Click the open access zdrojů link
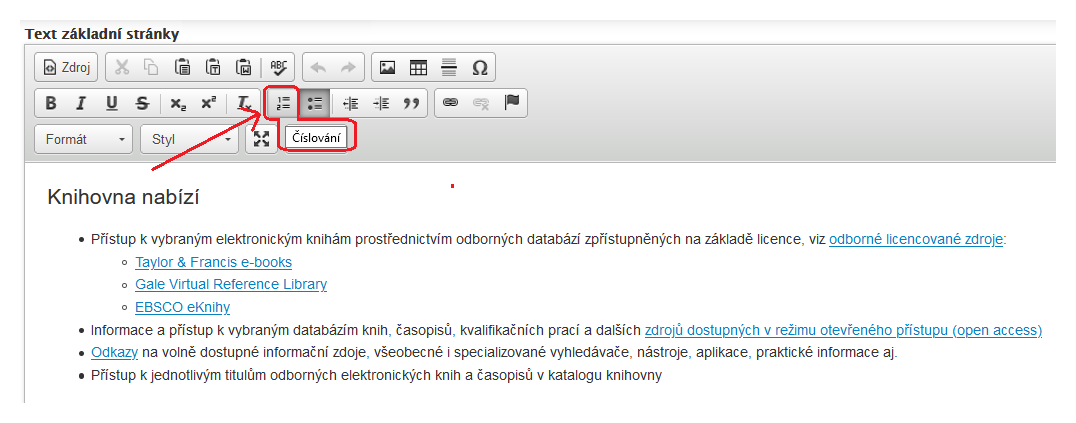The width and height of the screenshot is (1076, 423). click(843, 330)
